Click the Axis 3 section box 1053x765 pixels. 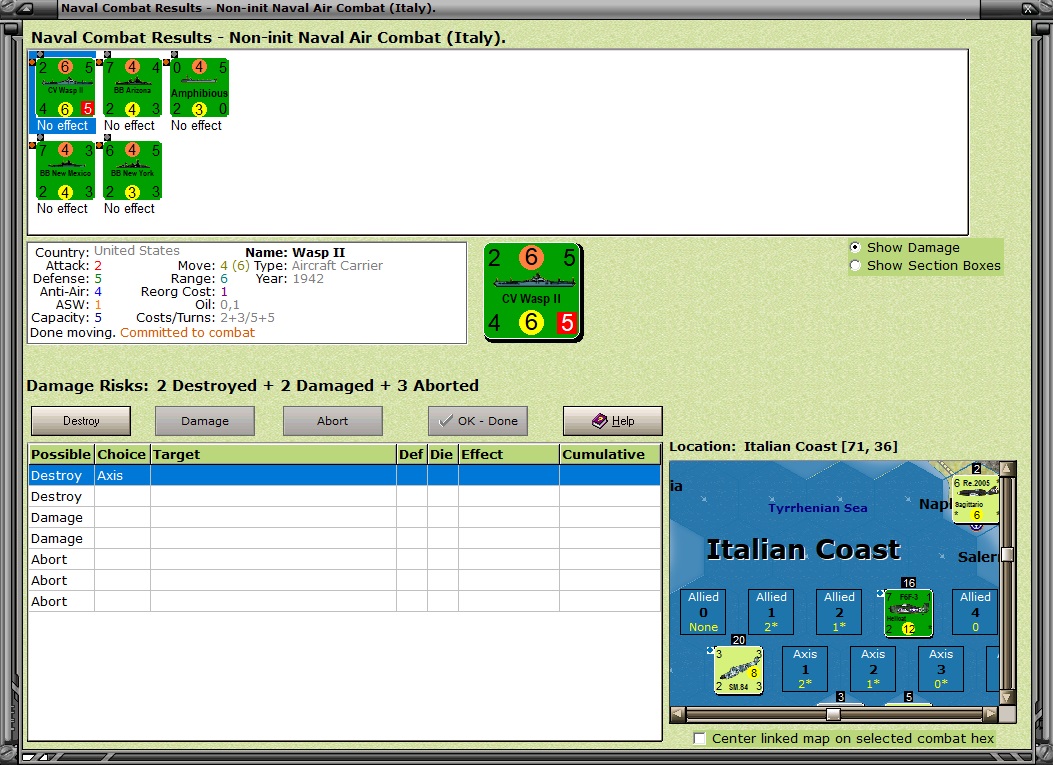tap(940, 669)
